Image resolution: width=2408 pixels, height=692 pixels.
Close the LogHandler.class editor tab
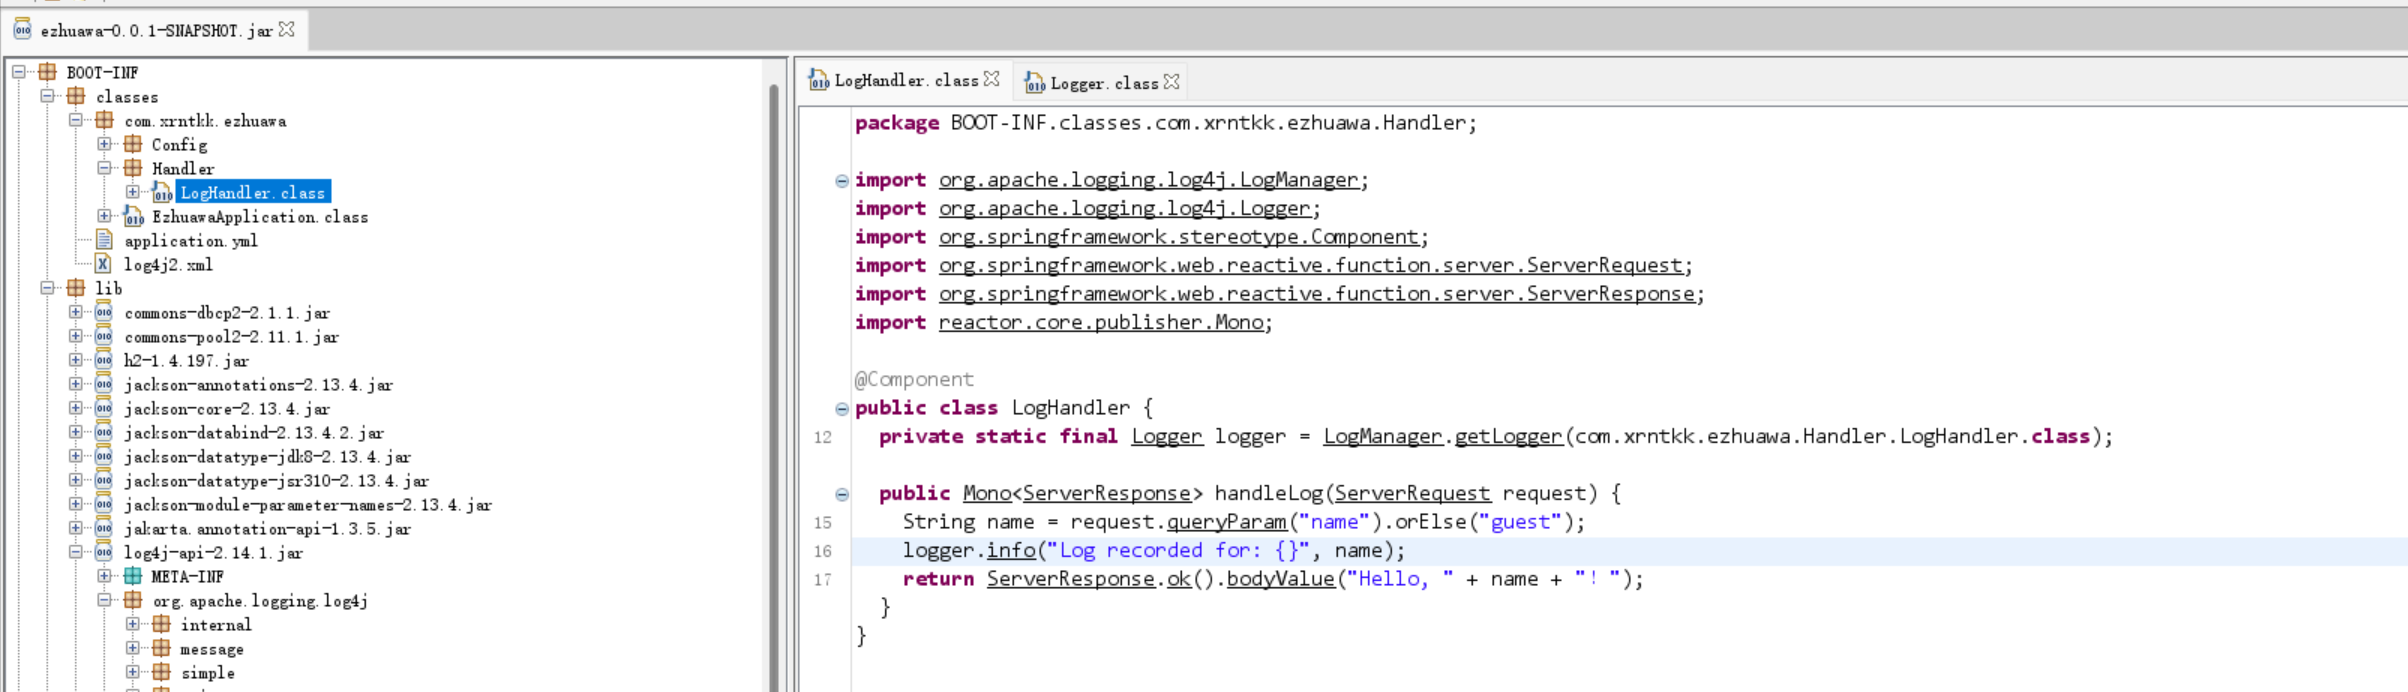[991, 79]
